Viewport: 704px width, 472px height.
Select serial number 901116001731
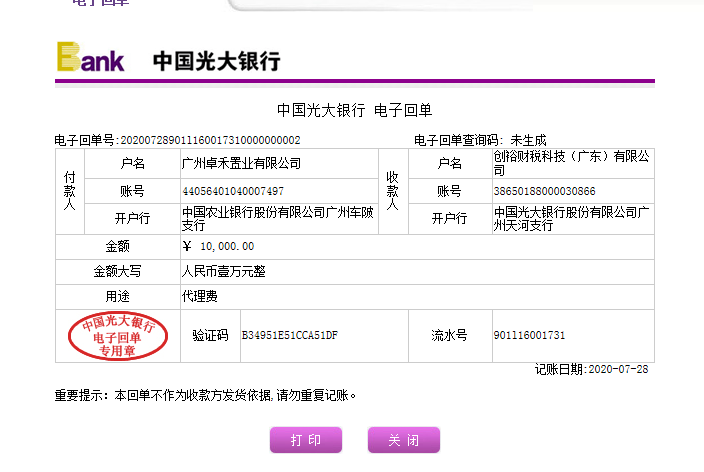(x=529, y=335)
